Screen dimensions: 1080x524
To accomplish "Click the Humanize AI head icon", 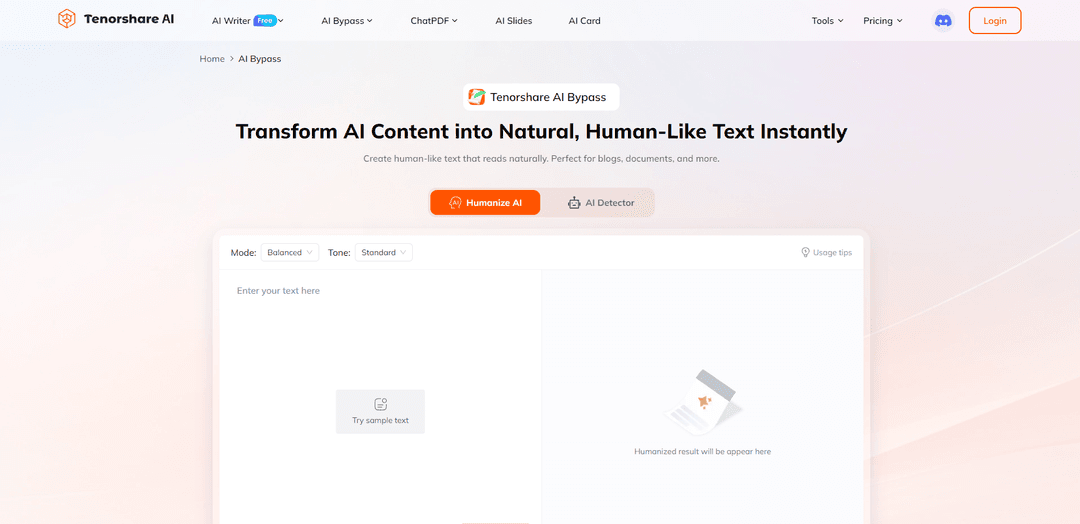I will click(455, 202).
